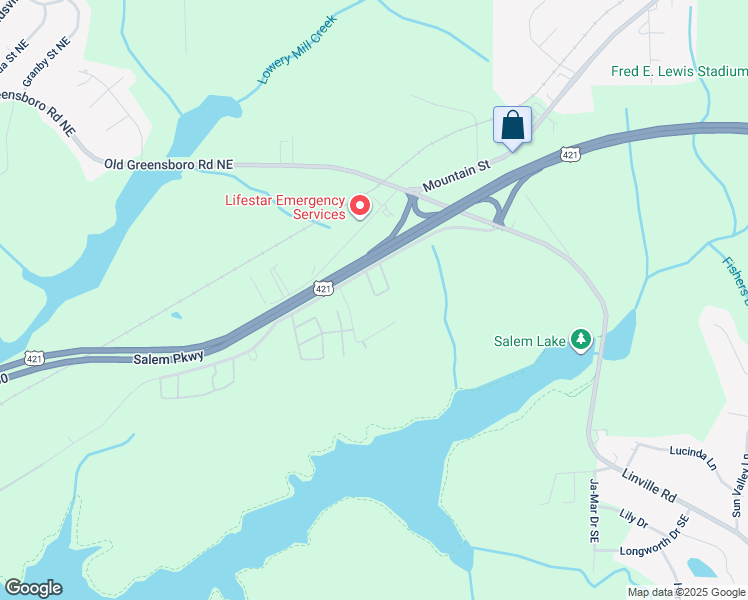Click the Lifestar Emergency Services label text
Viewport: 748px width, 600px height.
tap(285, 207)
